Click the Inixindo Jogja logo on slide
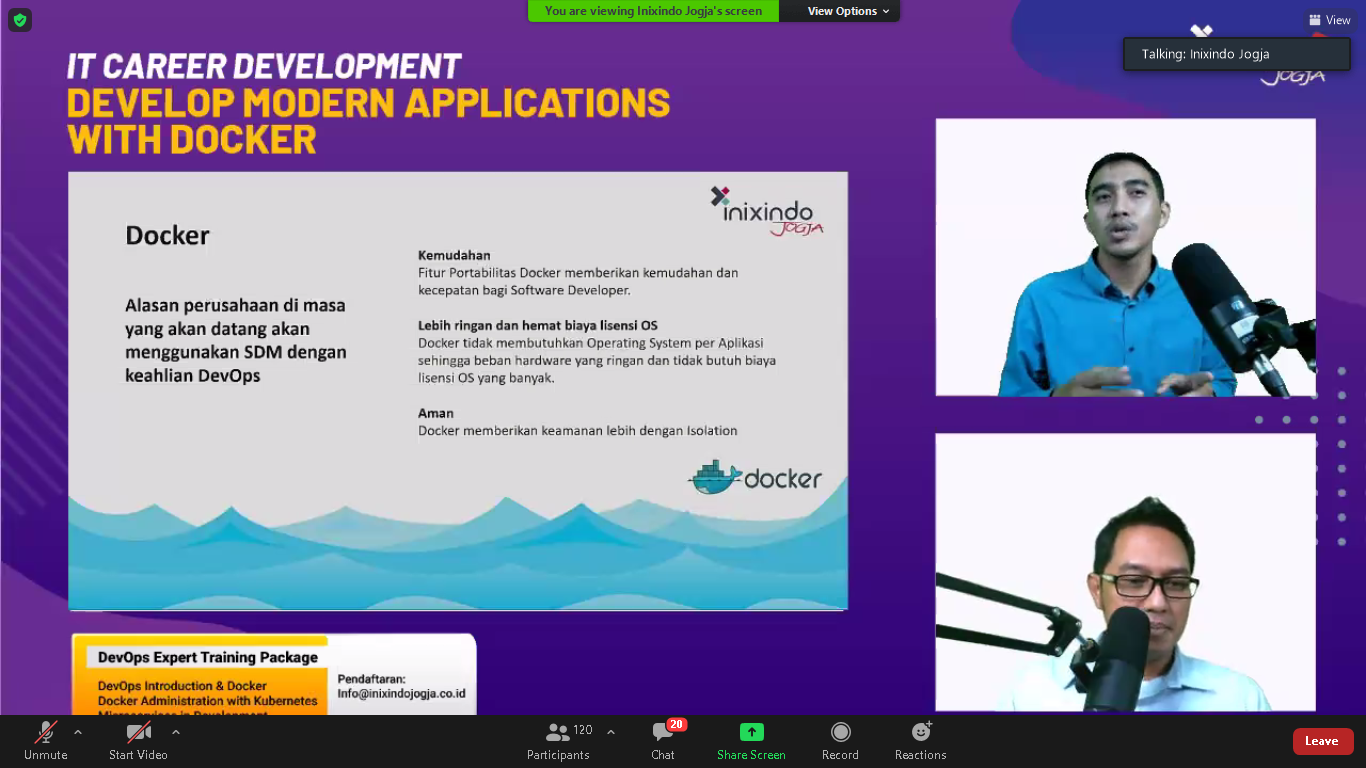 click(x=767, y=211)
